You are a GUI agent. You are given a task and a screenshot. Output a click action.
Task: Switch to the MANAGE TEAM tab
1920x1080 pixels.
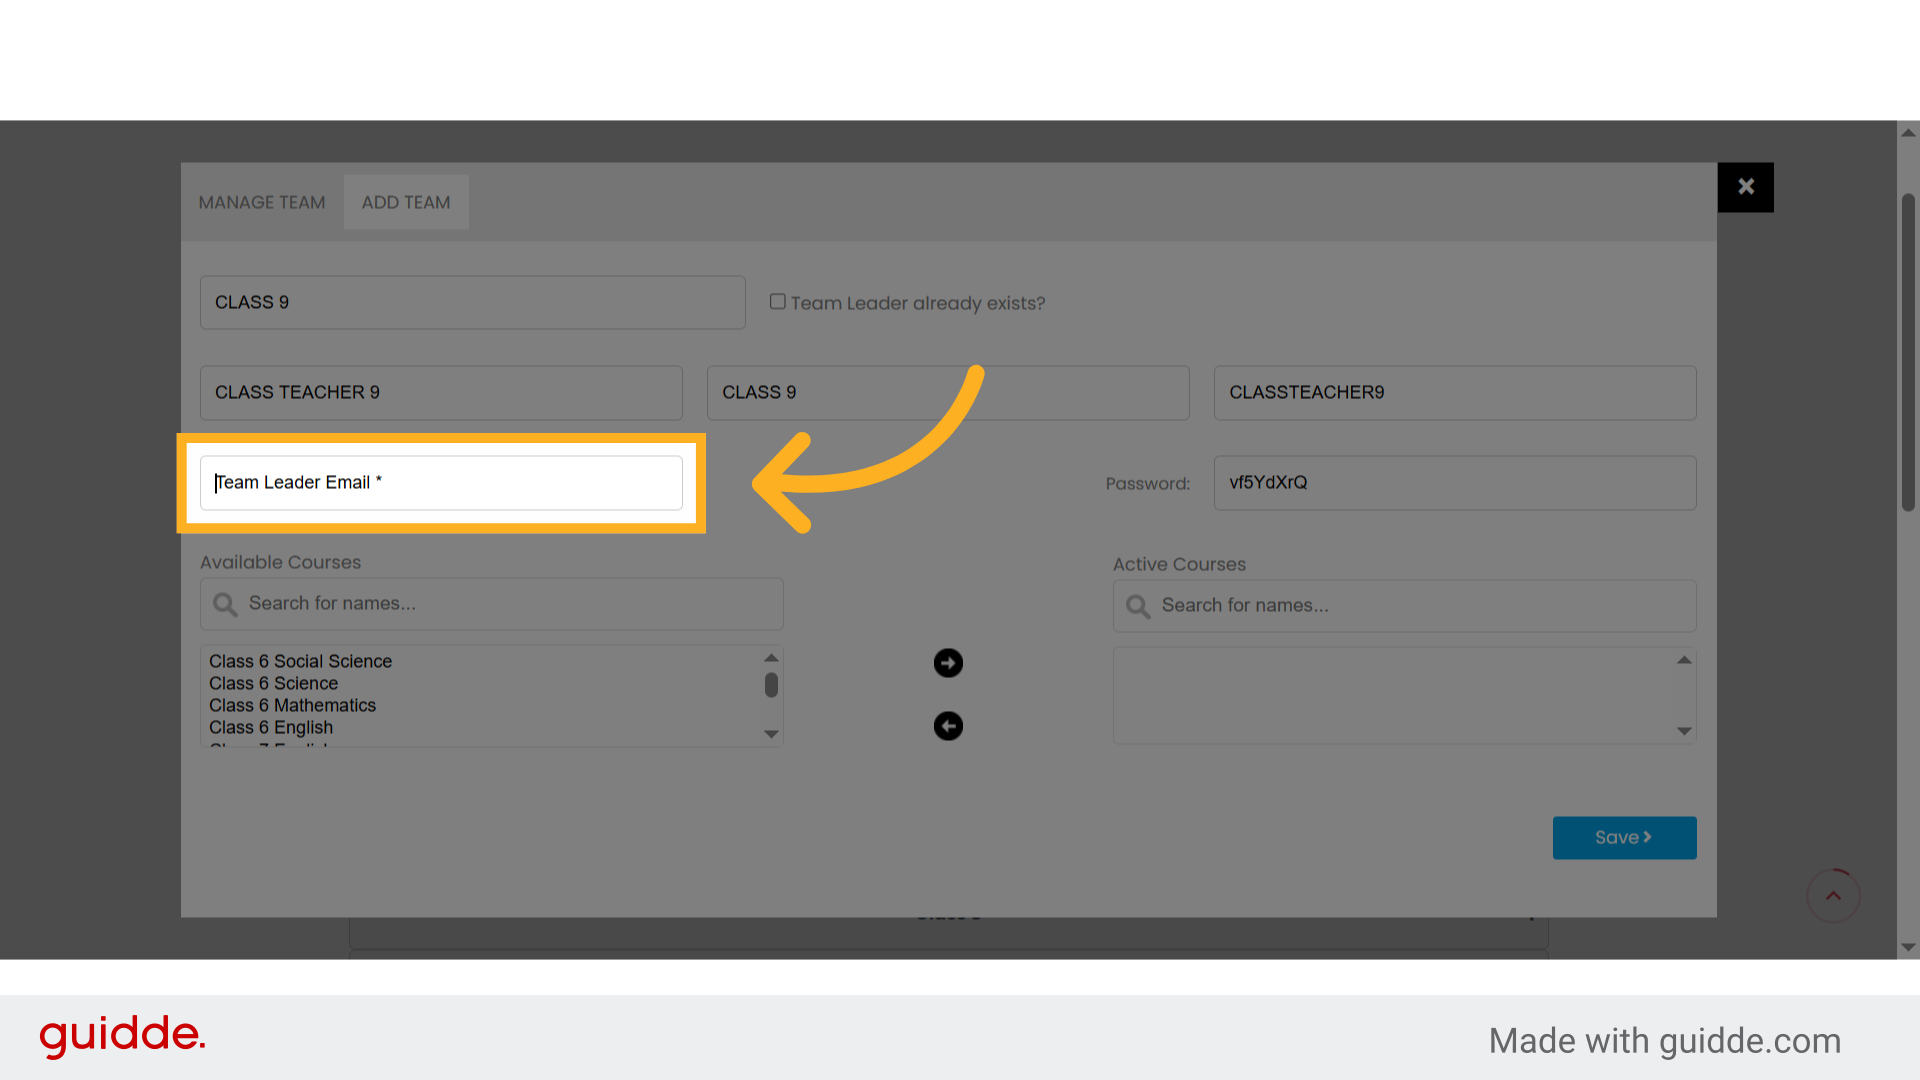[261, 202]
